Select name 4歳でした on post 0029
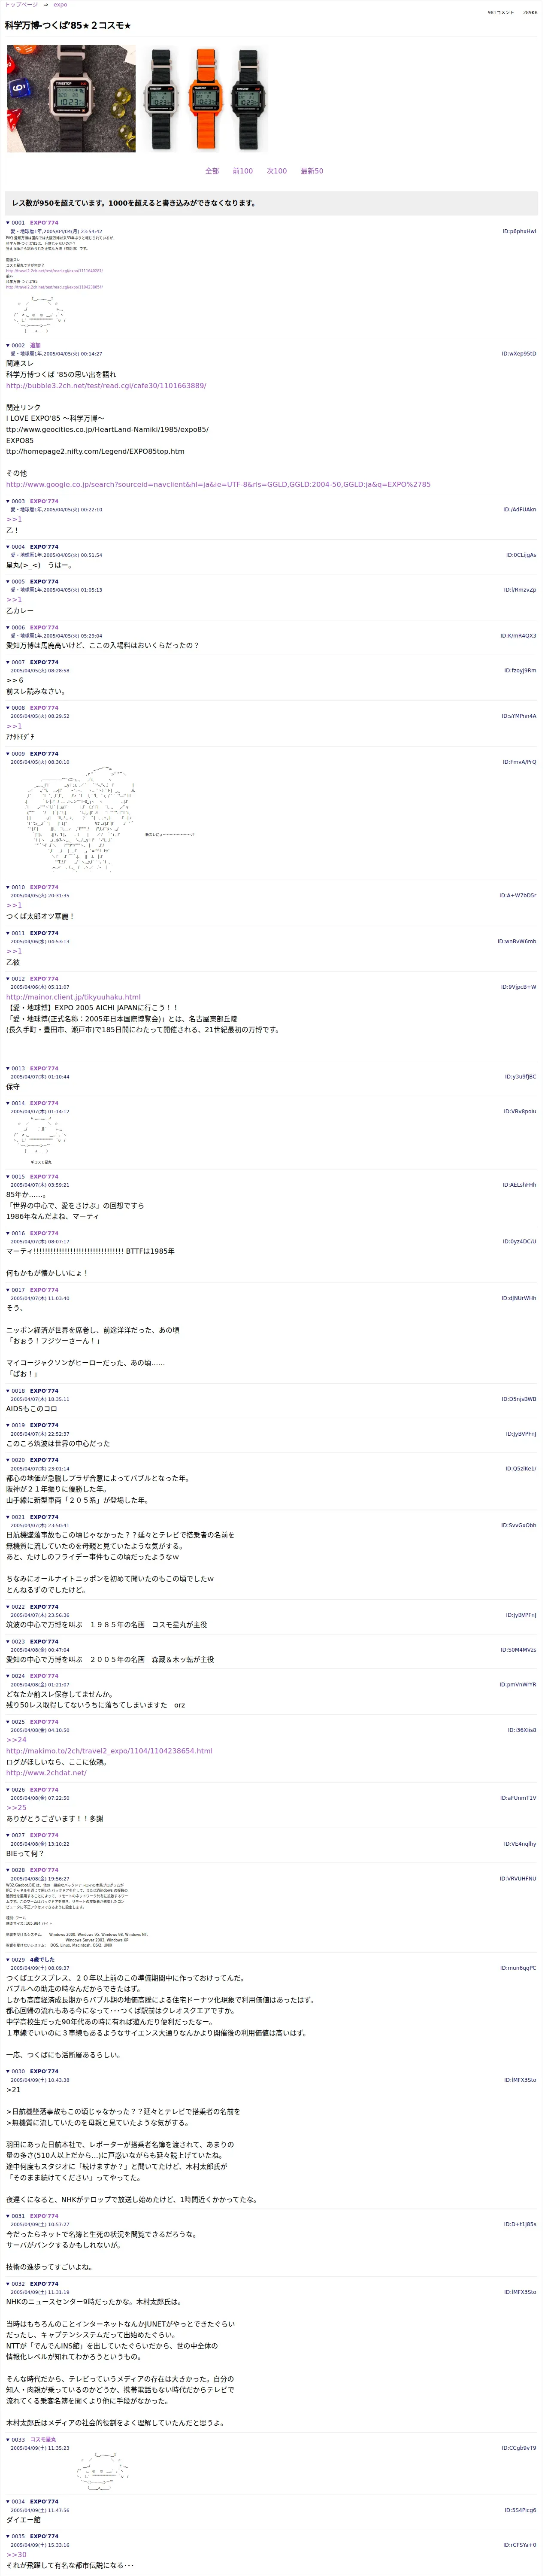 pos(42,1959)
